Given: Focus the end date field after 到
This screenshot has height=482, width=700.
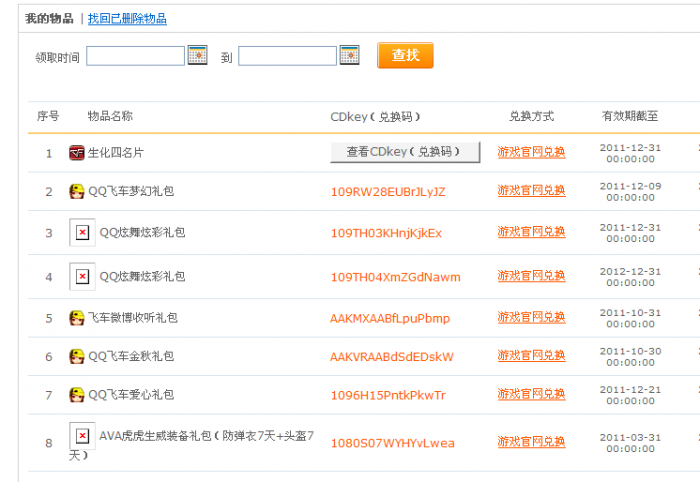Looking at the screenshot, I should pyautogui.click(x=288, y=56).
